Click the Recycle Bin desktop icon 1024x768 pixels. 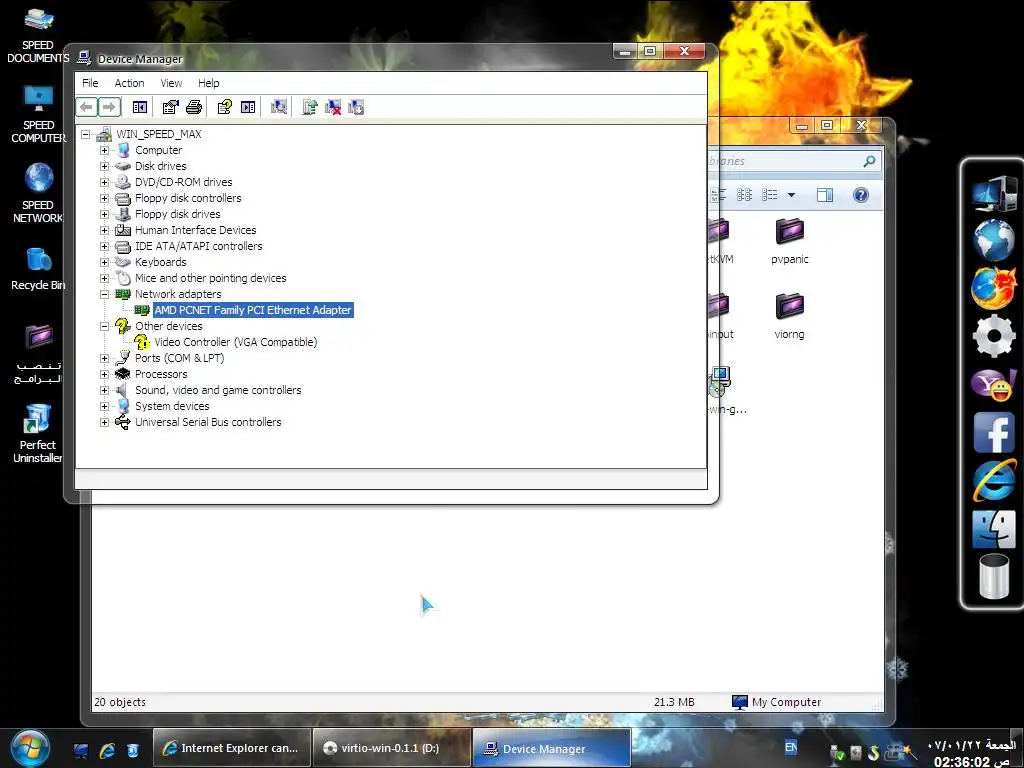(38, 269)
